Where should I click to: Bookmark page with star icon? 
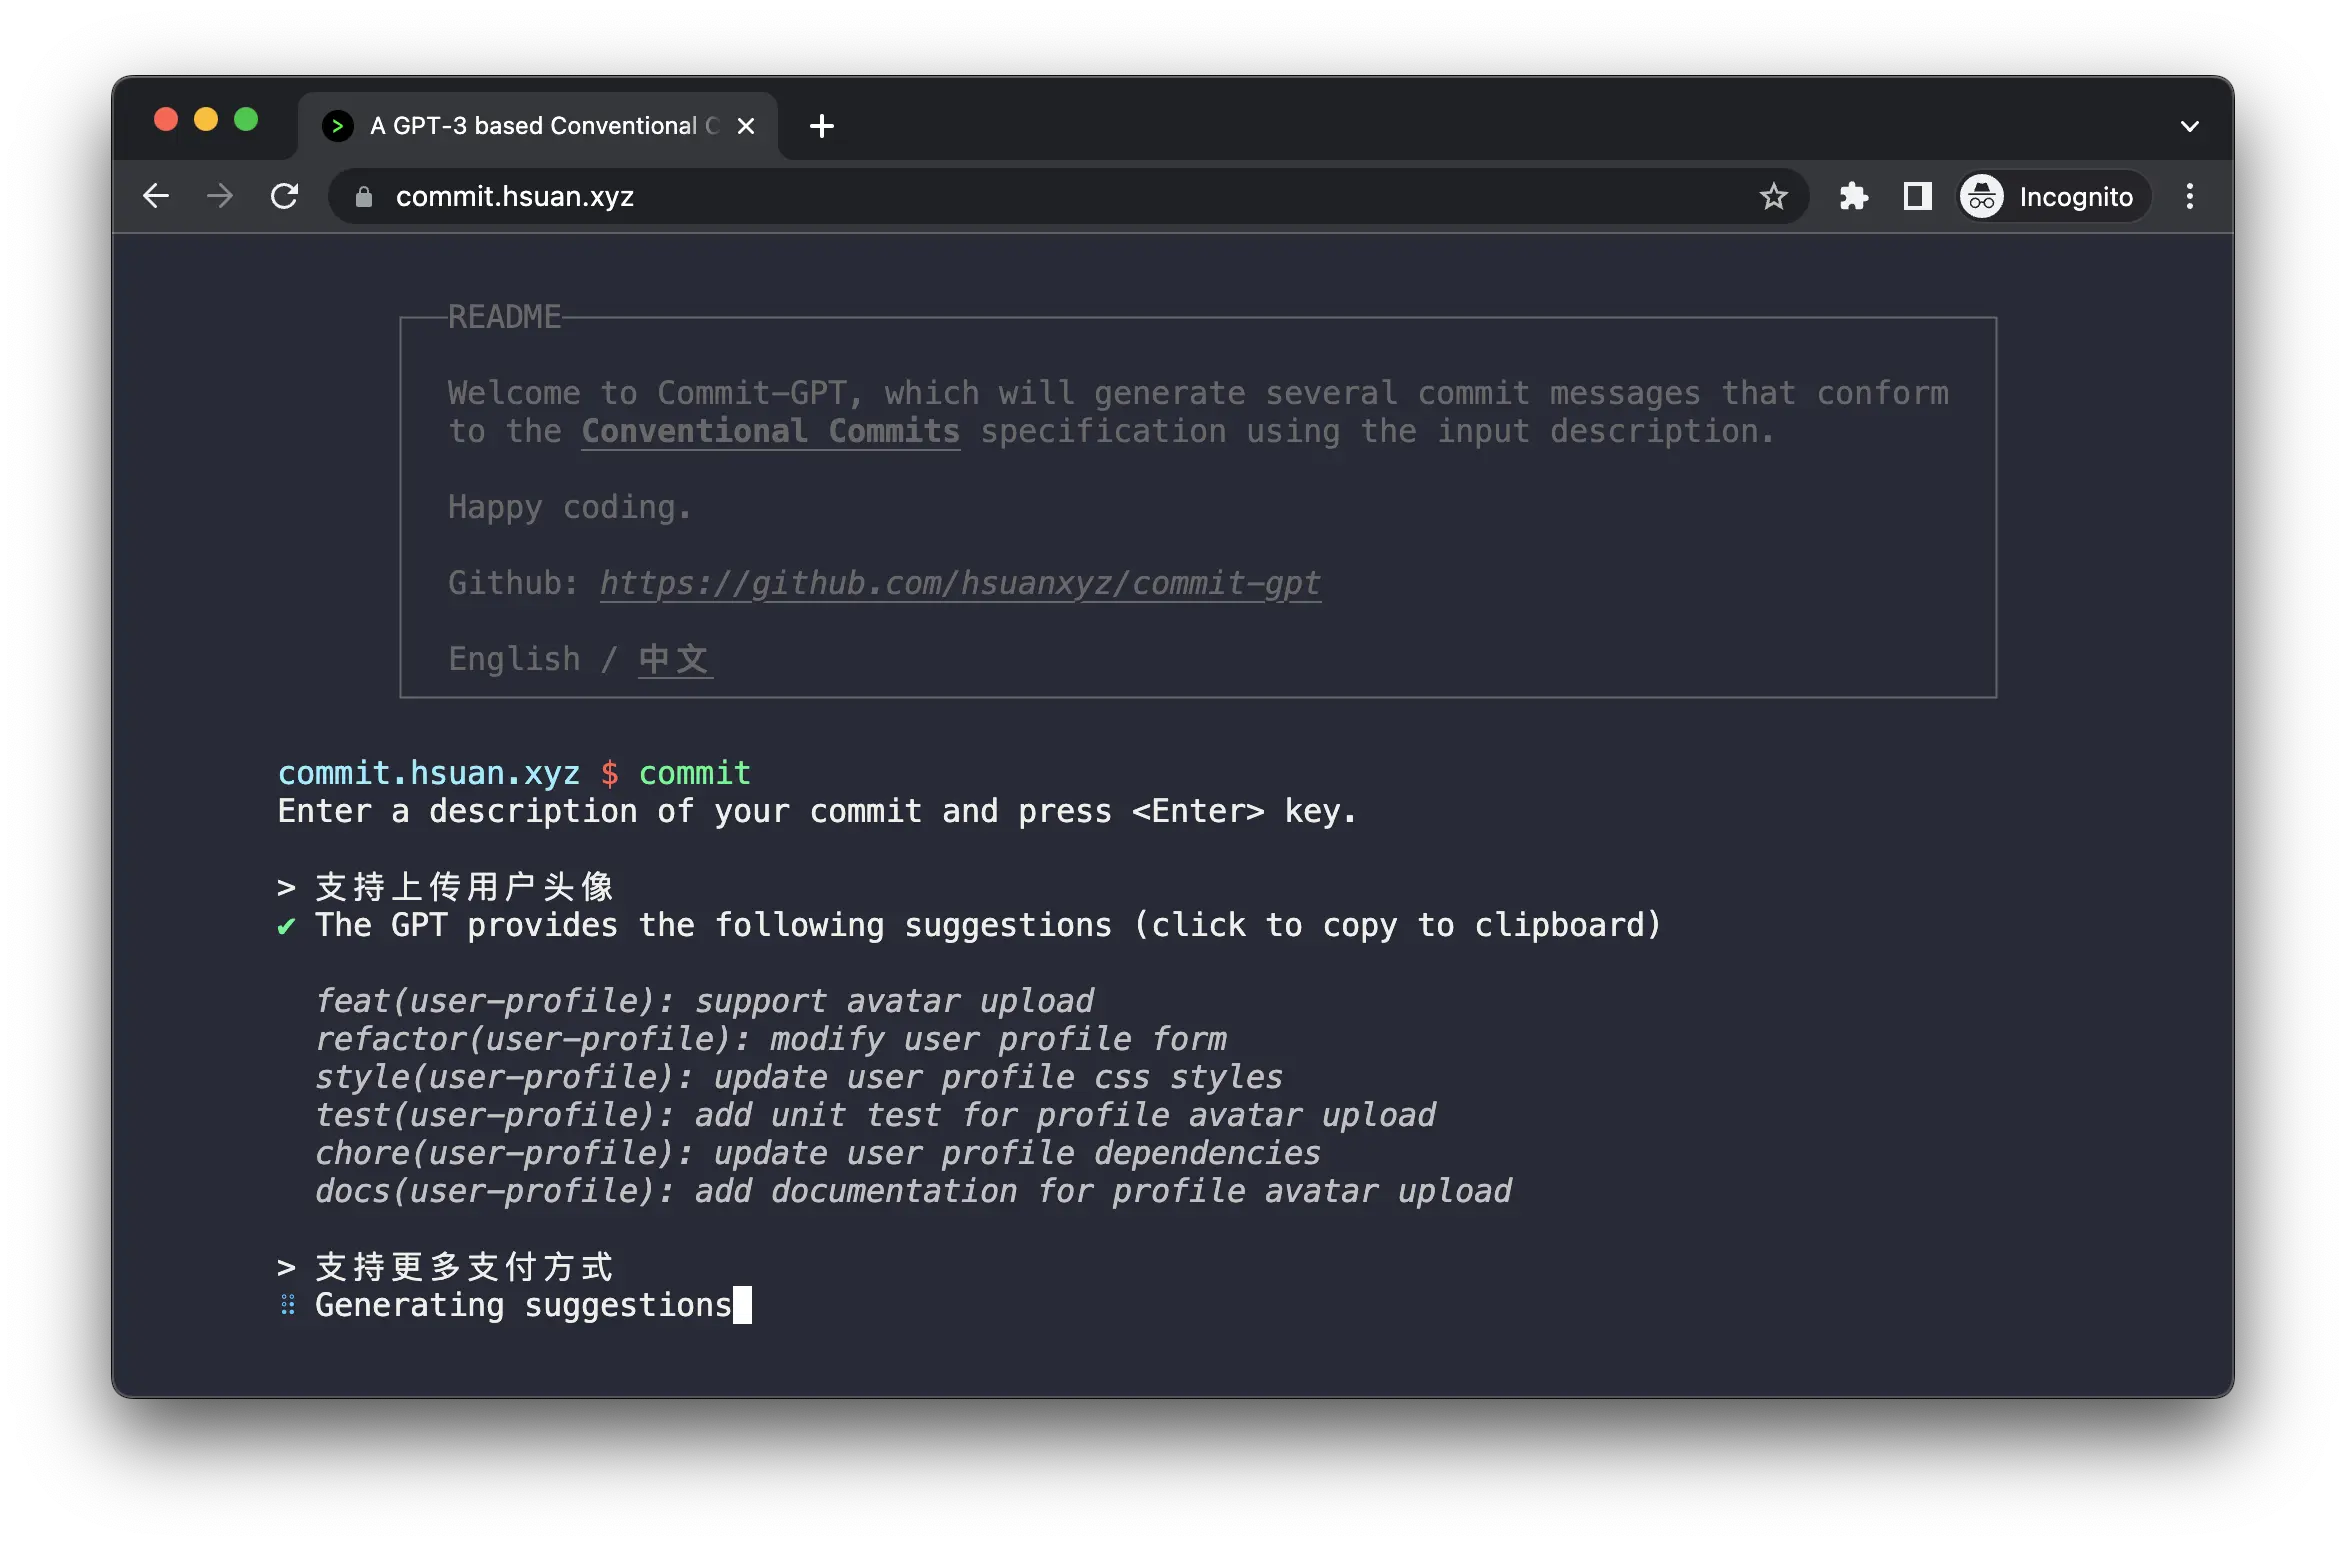coord(1773,196)
